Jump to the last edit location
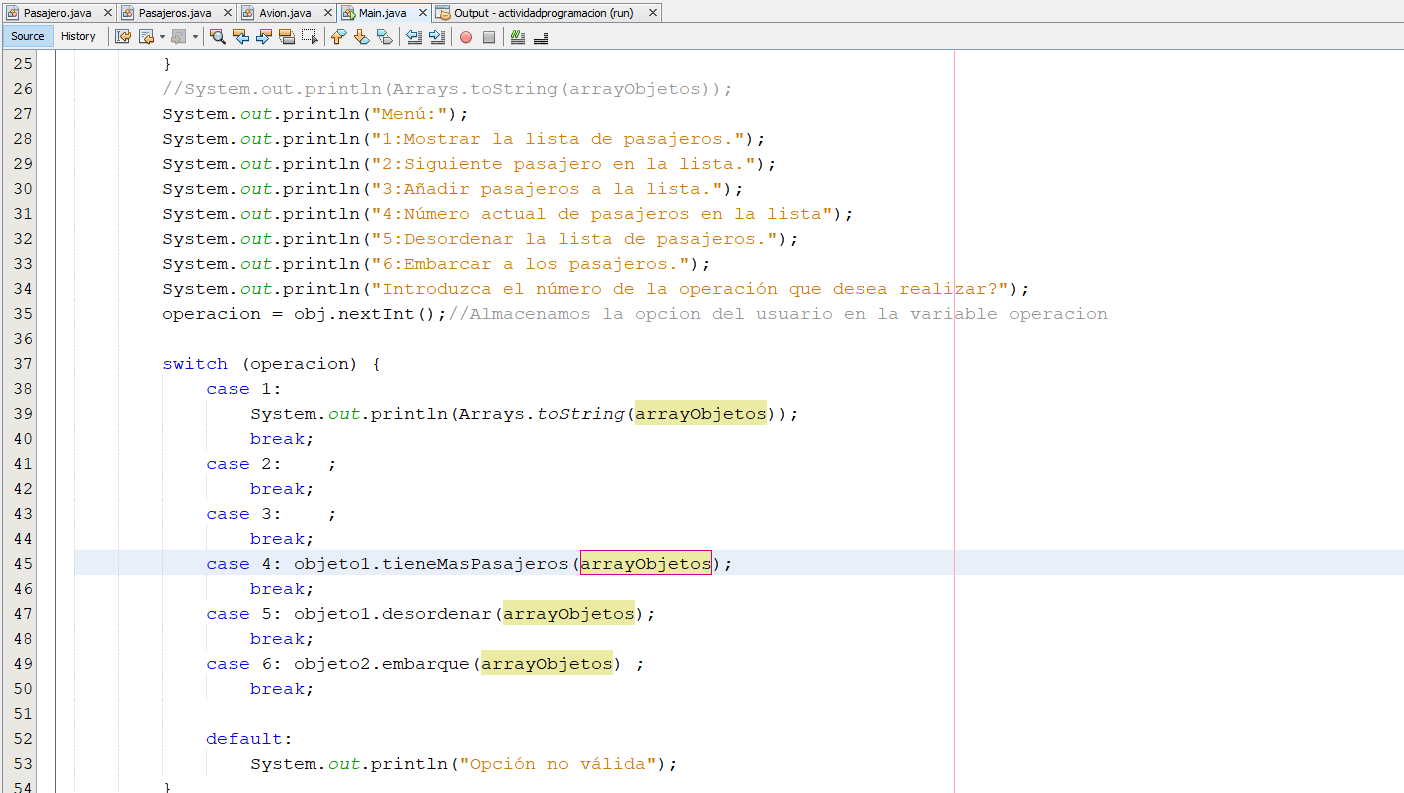 pyautogui.click(x=123, y=37)
